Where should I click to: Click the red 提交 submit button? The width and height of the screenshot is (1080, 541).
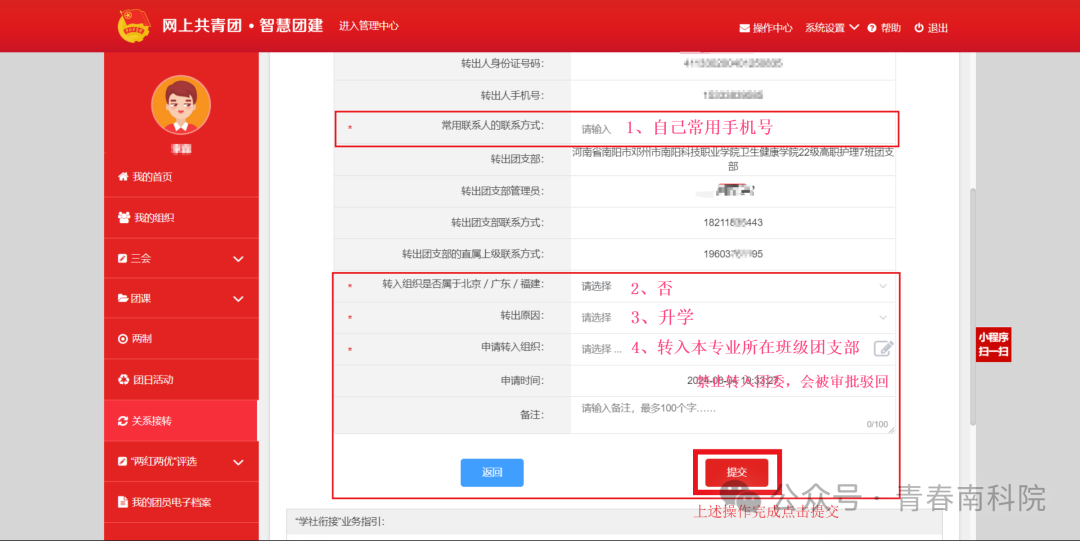[736, 472]
